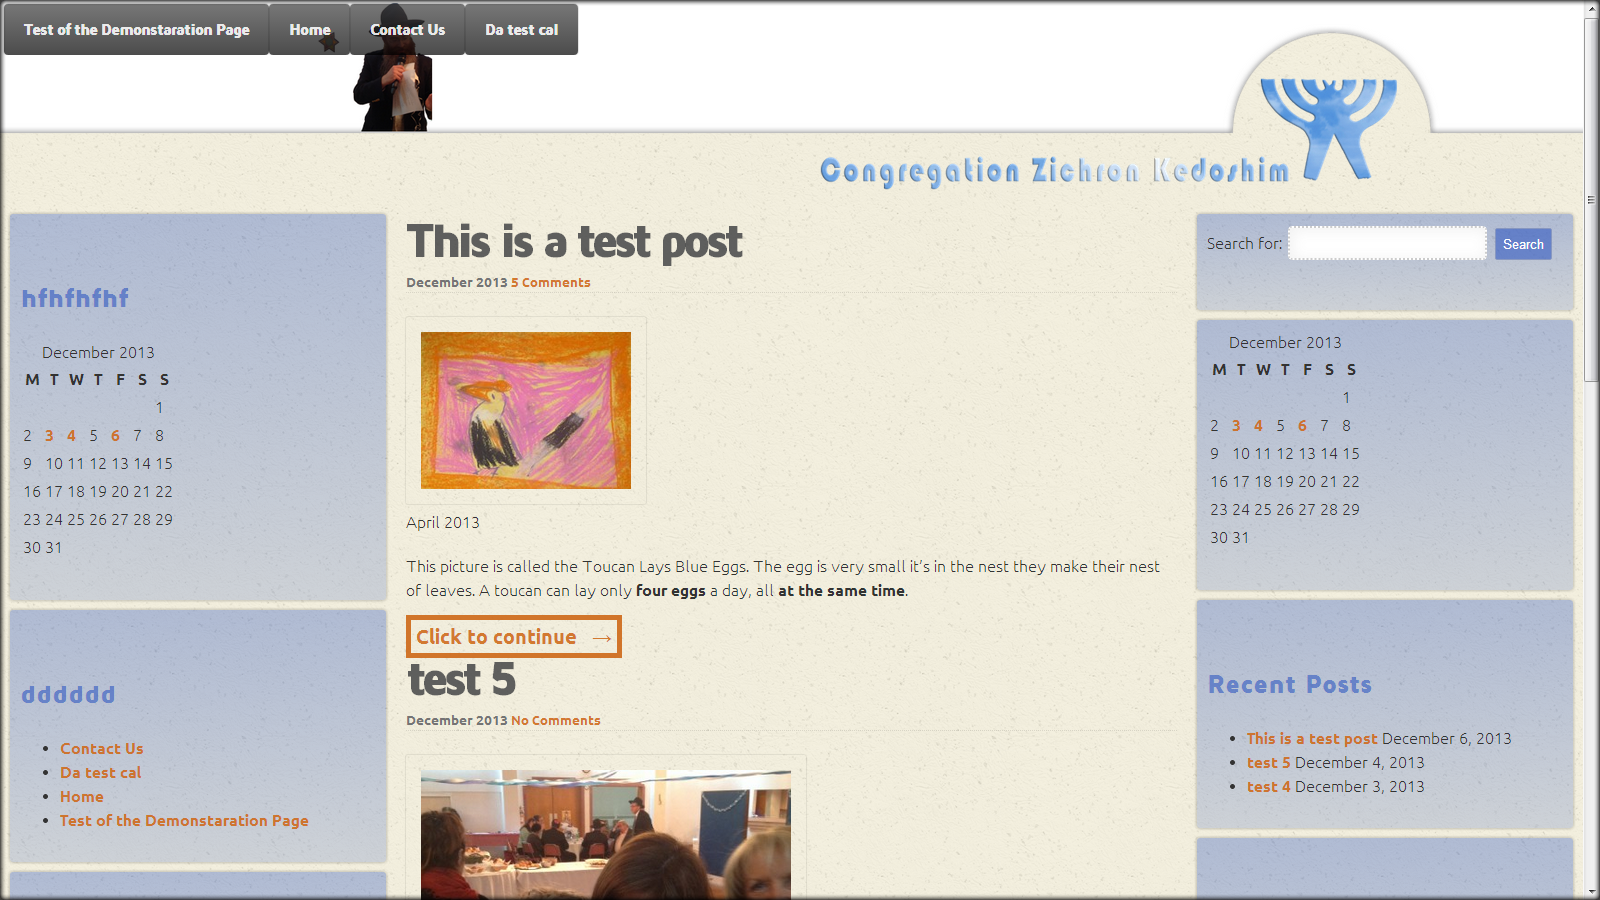Open 'test 4' in Recent Posts
Image resolution: width=1600 pixels, height=900 pixels.
pyautogui.click(x=1268, y=787)
